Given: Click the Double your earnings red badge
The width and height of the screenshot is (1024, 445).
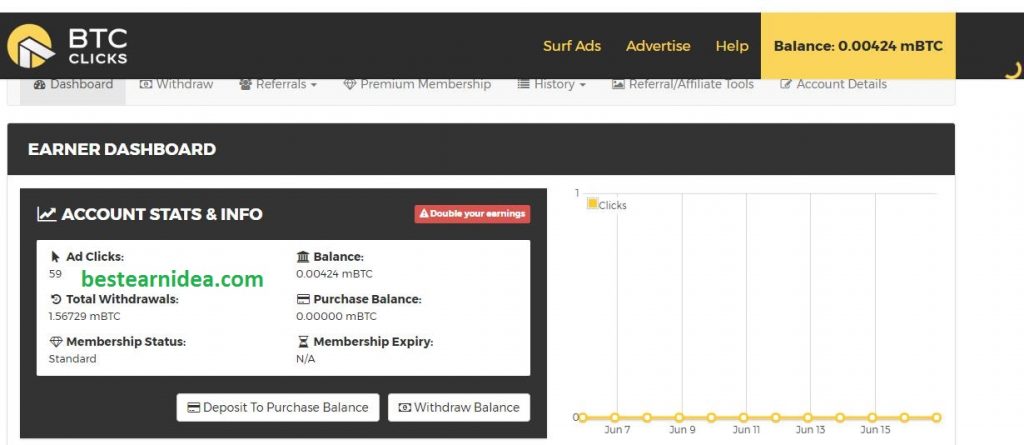Looking at the screenshot, I should coord(472,214).
